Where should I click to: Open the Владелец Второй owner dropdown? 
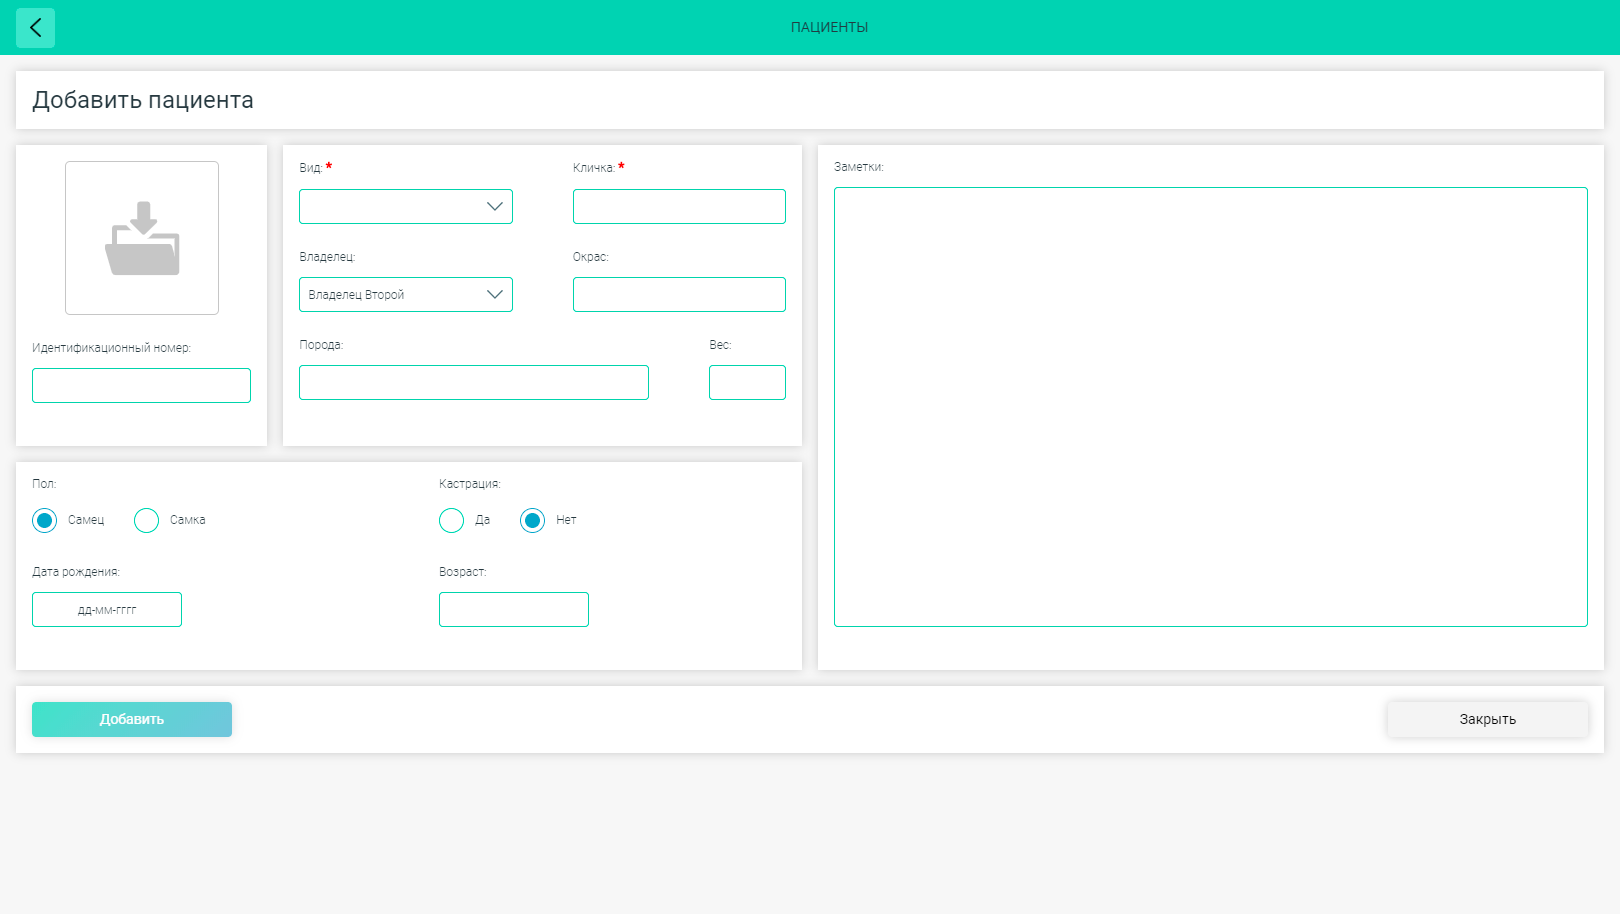[x=406, y=294]
